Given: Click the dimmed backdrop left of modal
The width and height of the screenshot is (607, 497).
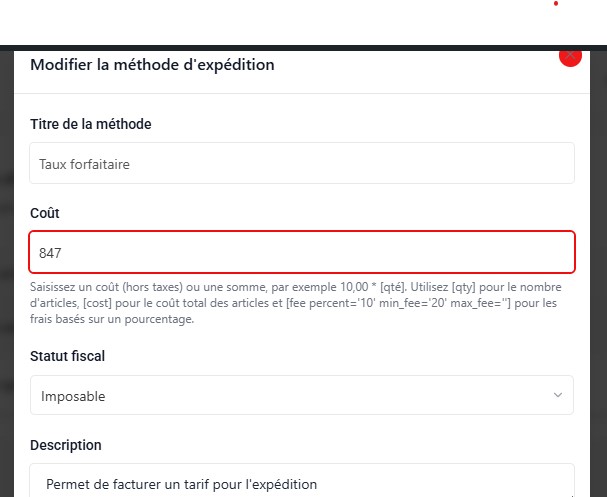Looking at the screenshot, I should 6,280.
